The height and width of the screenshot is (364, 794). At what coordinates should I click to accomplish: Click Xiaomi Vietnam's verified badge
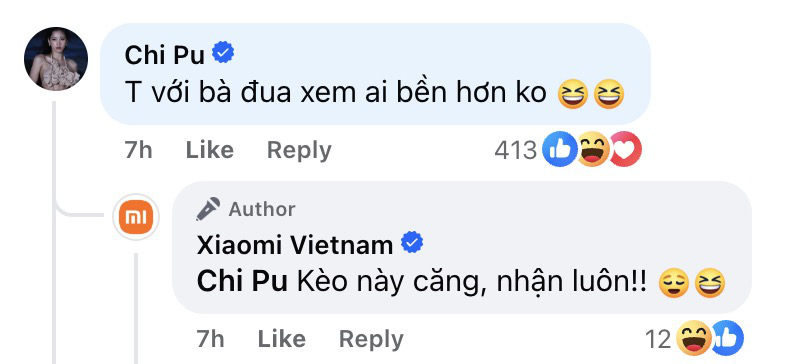[x=412, y=243]
